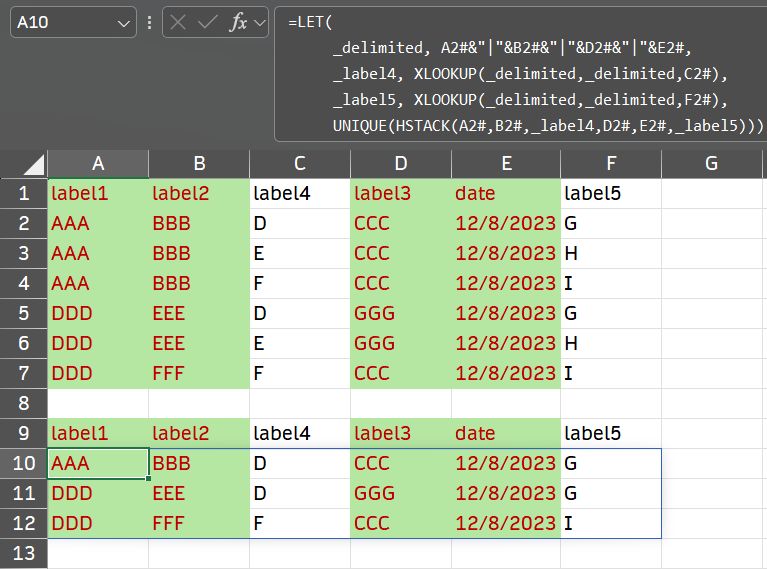Click cell C12 containing F

(300, 523)
